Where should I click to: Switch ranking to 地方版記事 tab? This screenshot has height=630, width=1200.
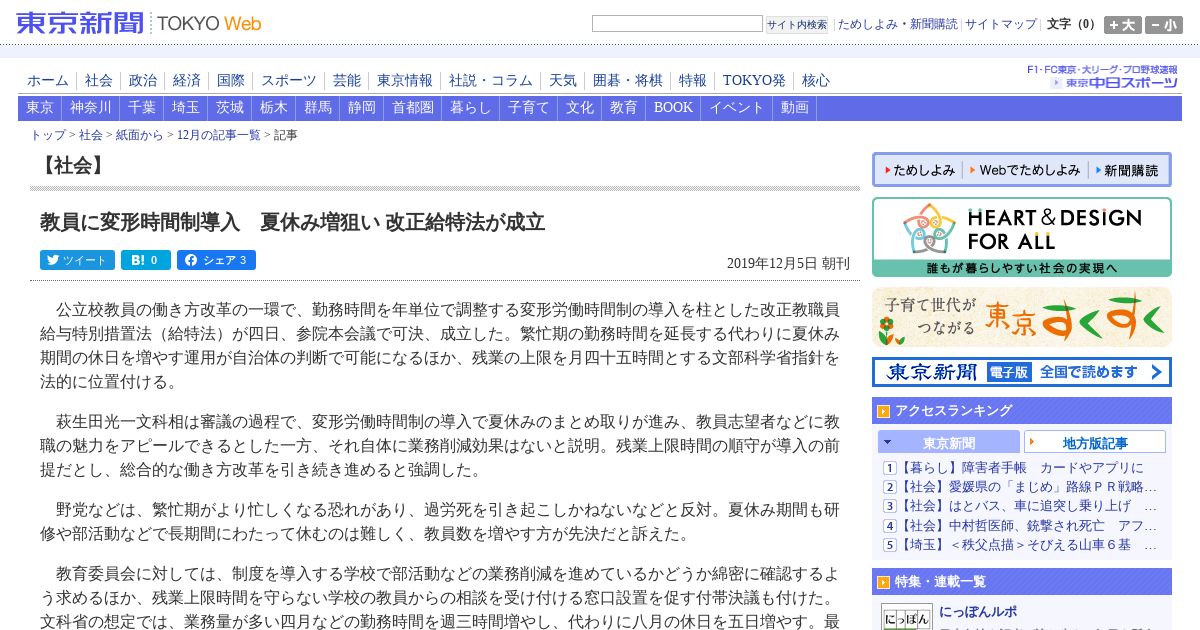1095,442
